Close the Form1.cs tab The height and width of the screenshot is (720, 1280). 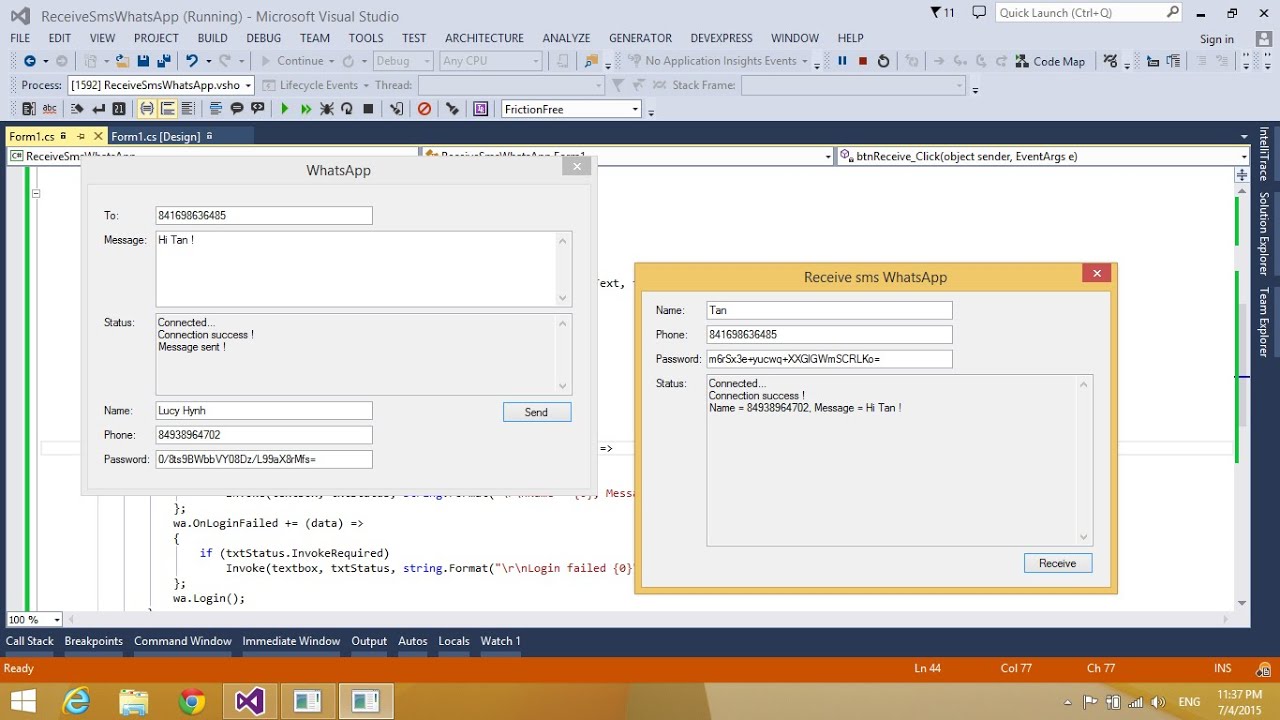coord(98,136)
